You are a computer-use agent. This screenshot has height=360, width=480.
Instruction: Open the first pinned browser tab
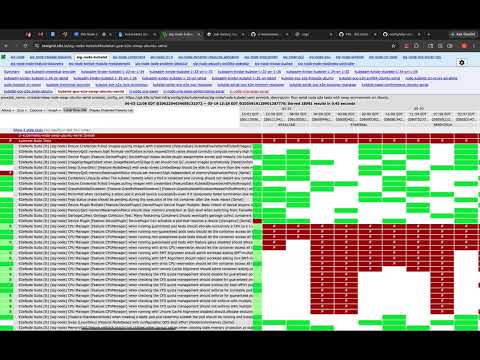(28, 34)
